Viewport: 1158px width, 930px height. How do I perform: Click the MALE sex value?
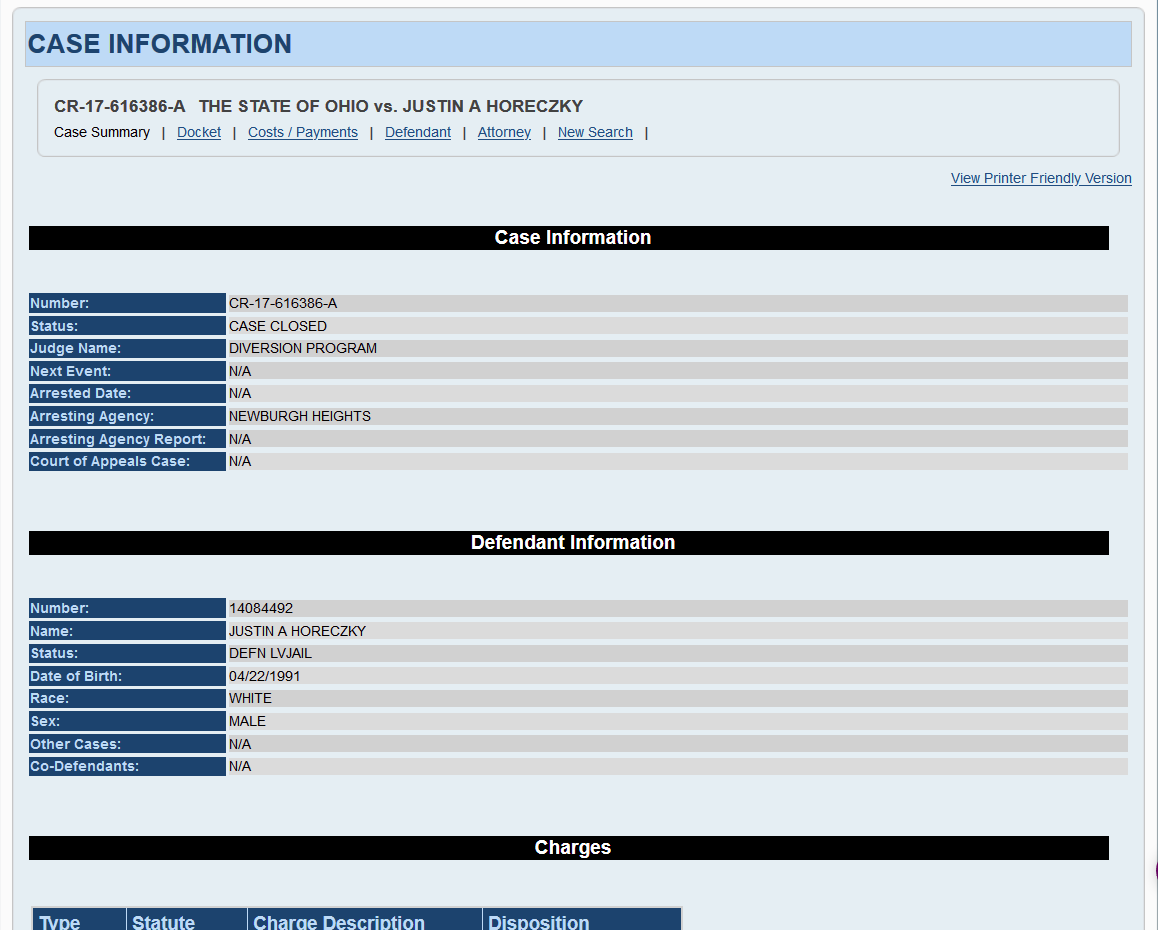tap(247, 722)
